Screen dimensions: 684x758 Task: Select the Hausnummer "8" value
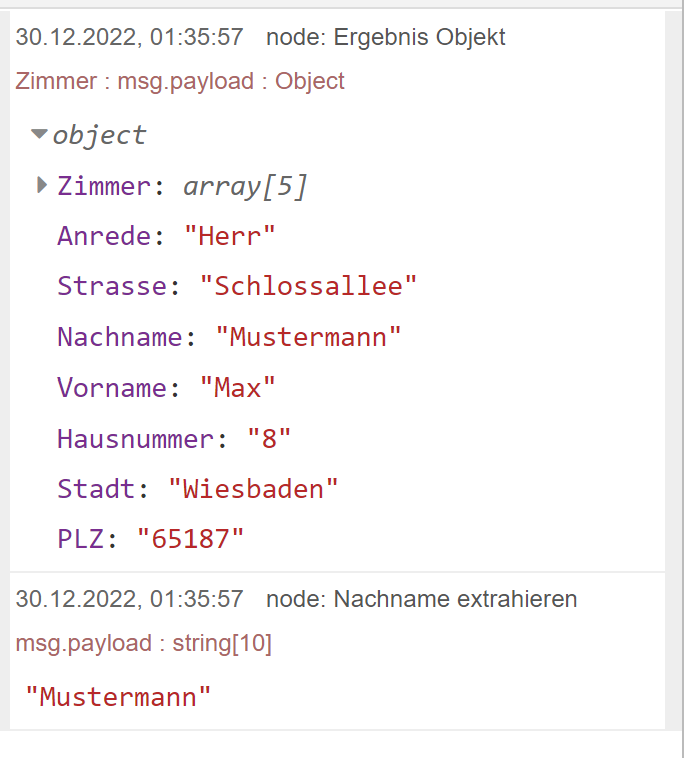[x=269, y=438]
